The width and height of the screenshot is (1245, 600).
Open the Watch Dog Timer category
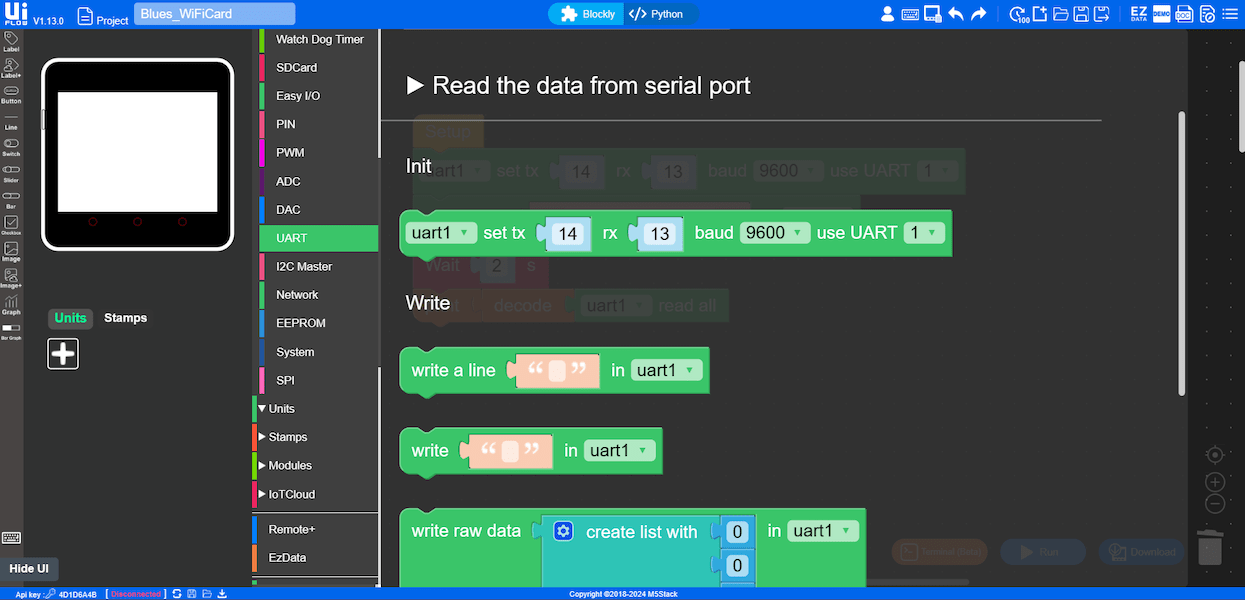tap(319, 40)
